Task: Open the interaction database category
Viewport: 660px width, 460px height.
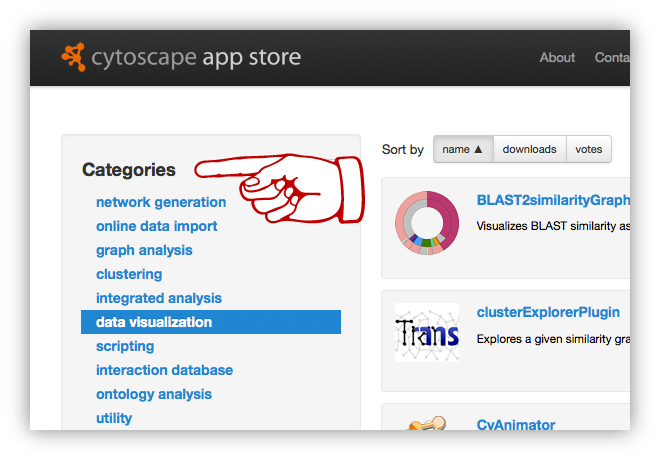Action: [x=164, y=370]
